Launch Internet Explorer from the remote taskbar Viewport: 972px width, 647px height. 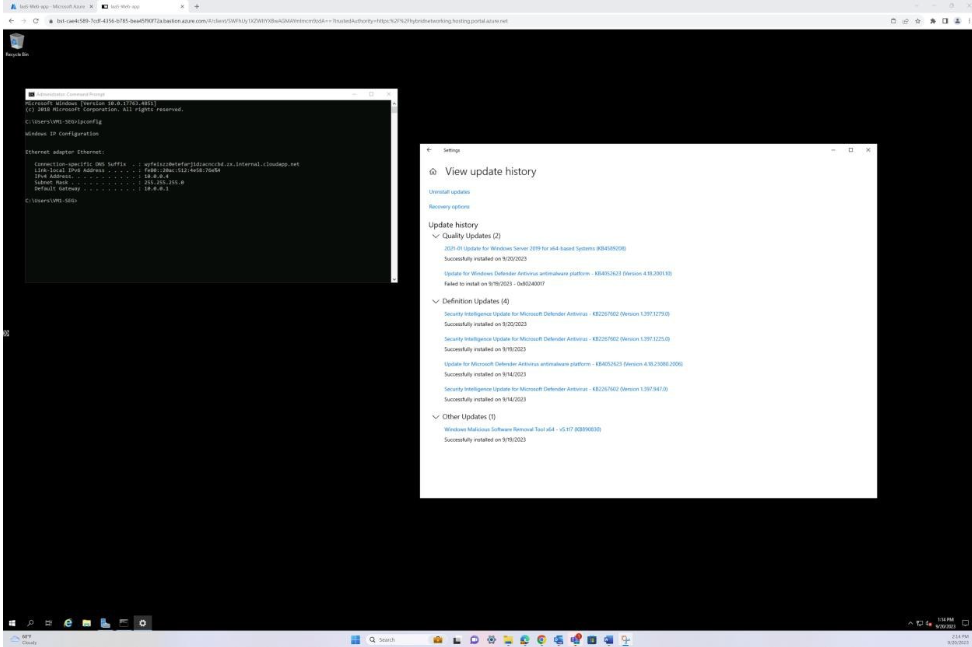pyautogui.click(x=68, y=623)
